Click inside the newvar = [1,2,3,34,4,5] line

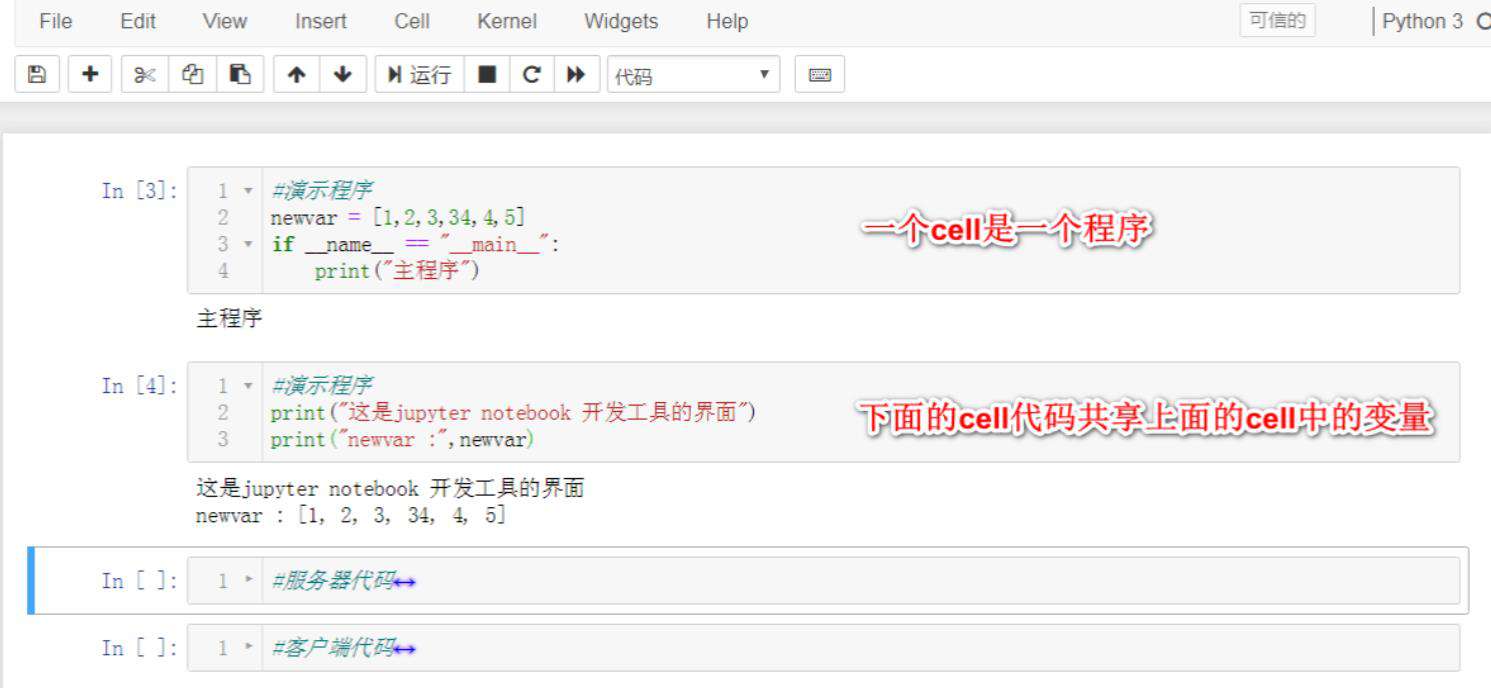coord(398,217)
